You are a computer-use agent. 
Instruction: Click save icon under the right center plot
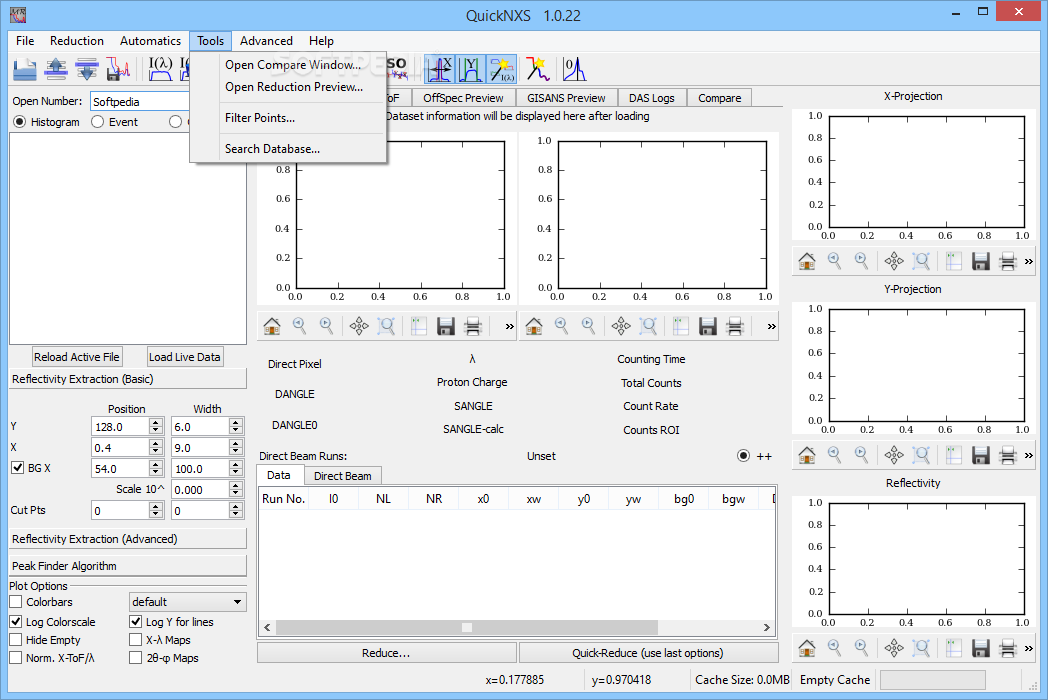[708, 326]
